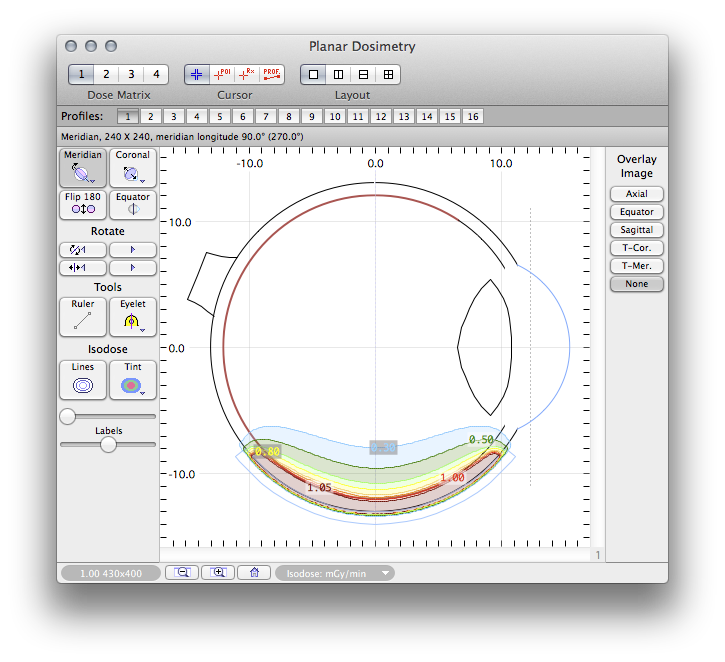Click the Equator plane button
This screenshot has height=662, width=725.
[133, 204]
